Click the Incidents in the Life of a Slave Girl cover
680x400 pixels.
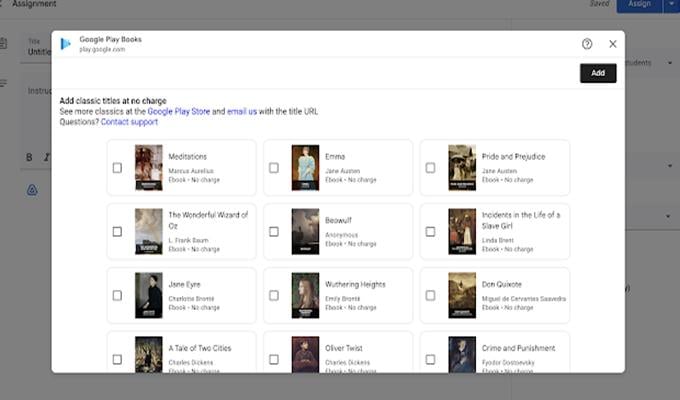(462, 231)
